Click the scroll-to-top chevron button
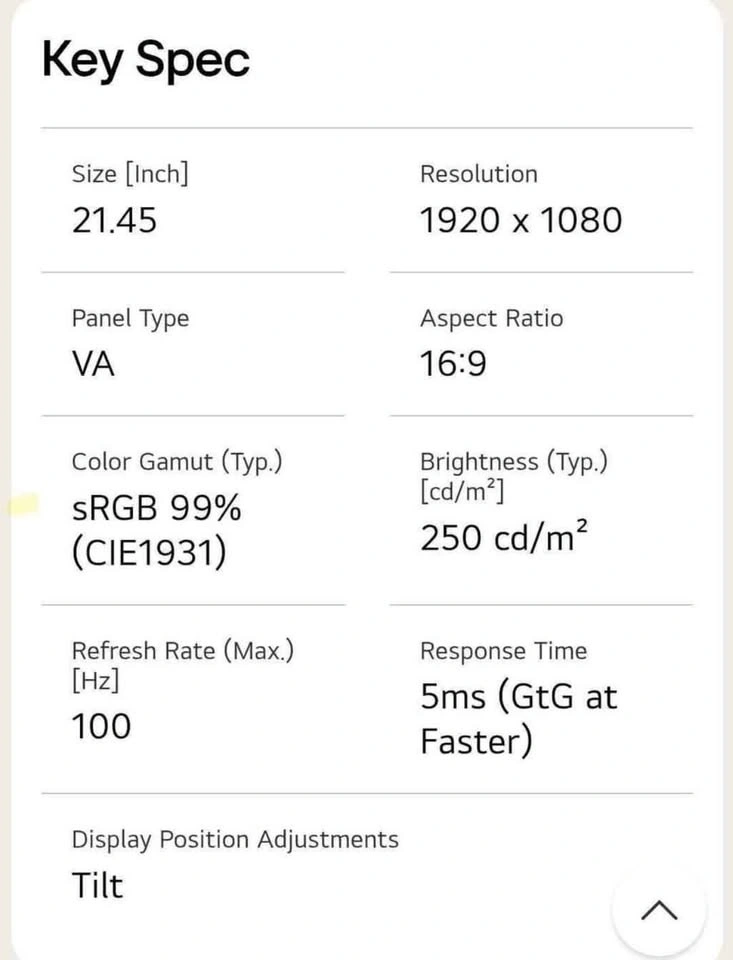This screenshot has height=960, width=733. coord(659,910)
